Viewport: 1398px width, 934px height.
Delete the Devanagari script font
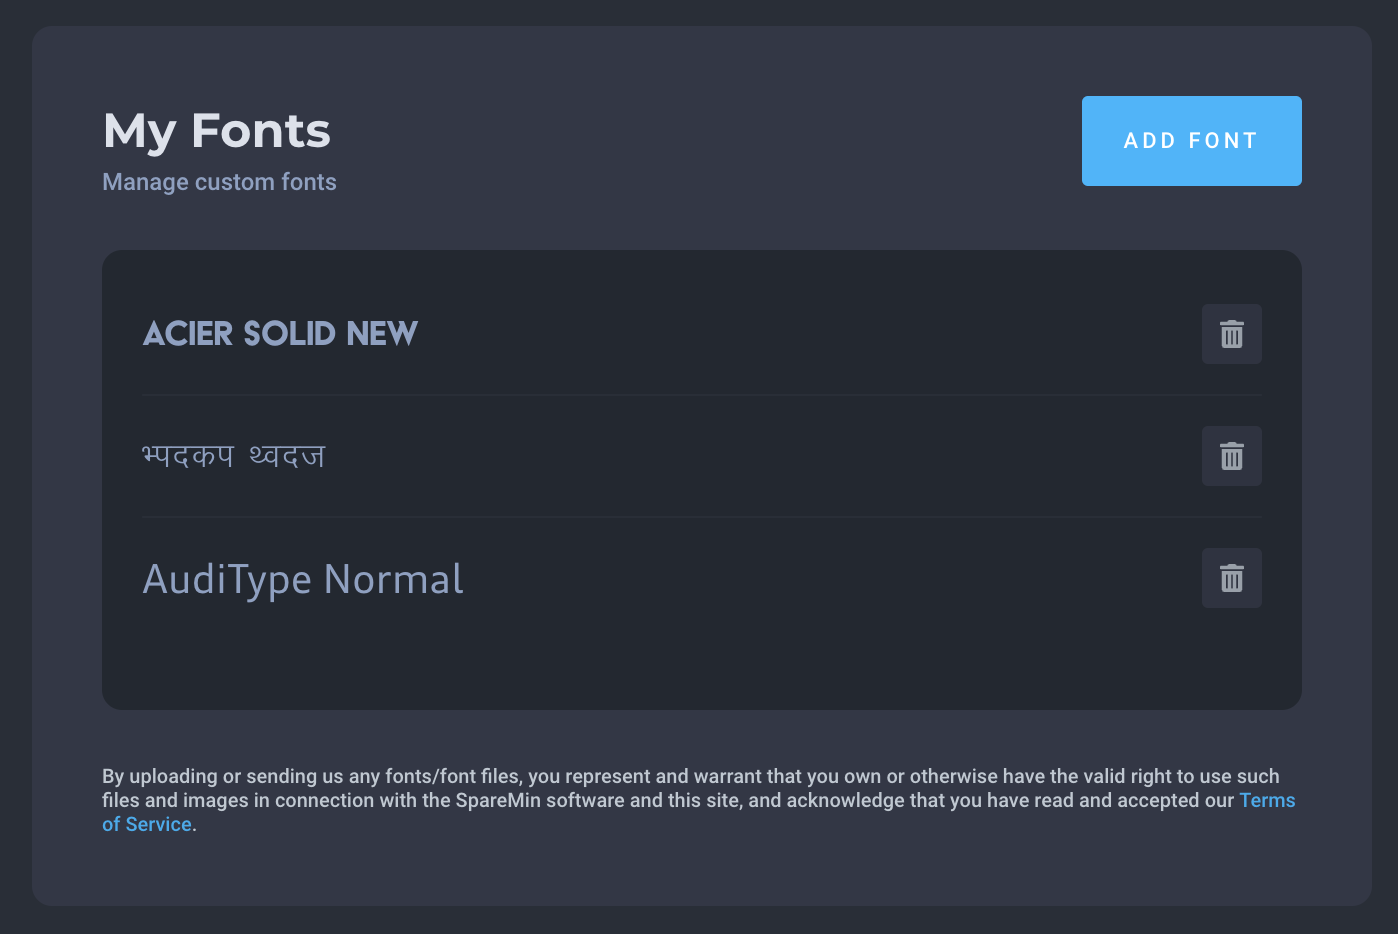tap(1231, 456)
